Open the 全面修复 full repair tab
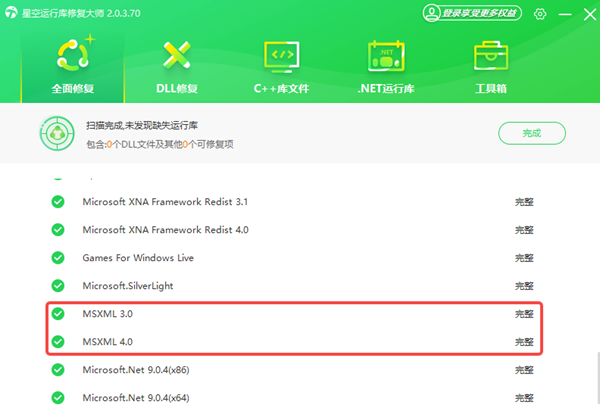This screenshot has width=600, height=411. point(73,67)
